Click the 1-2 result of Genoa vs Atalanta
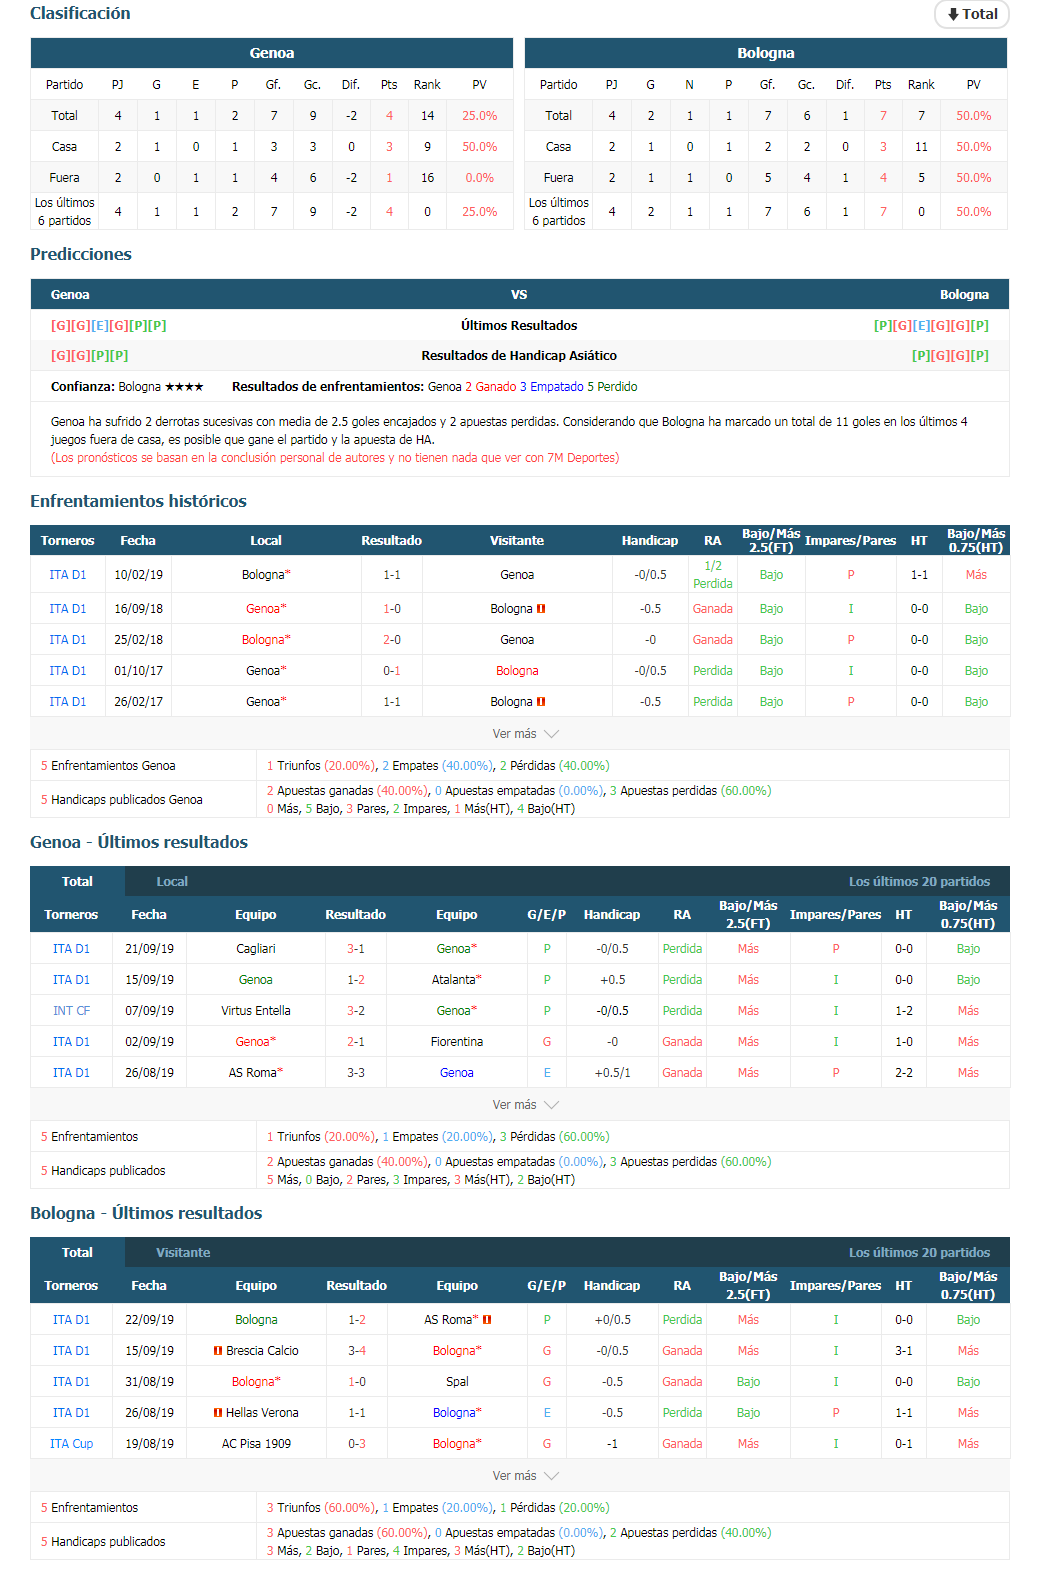 tap(356, 979)
